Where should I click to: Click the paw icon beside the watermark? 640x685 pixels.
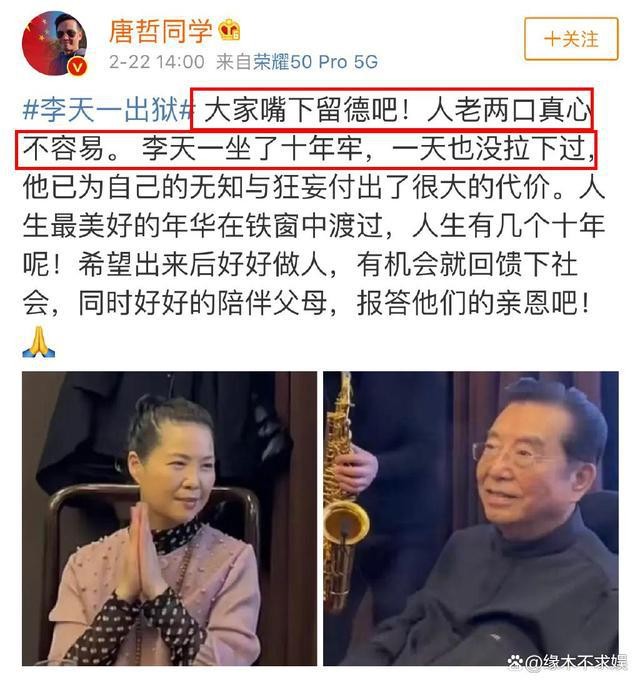click(x=516, y=662)
